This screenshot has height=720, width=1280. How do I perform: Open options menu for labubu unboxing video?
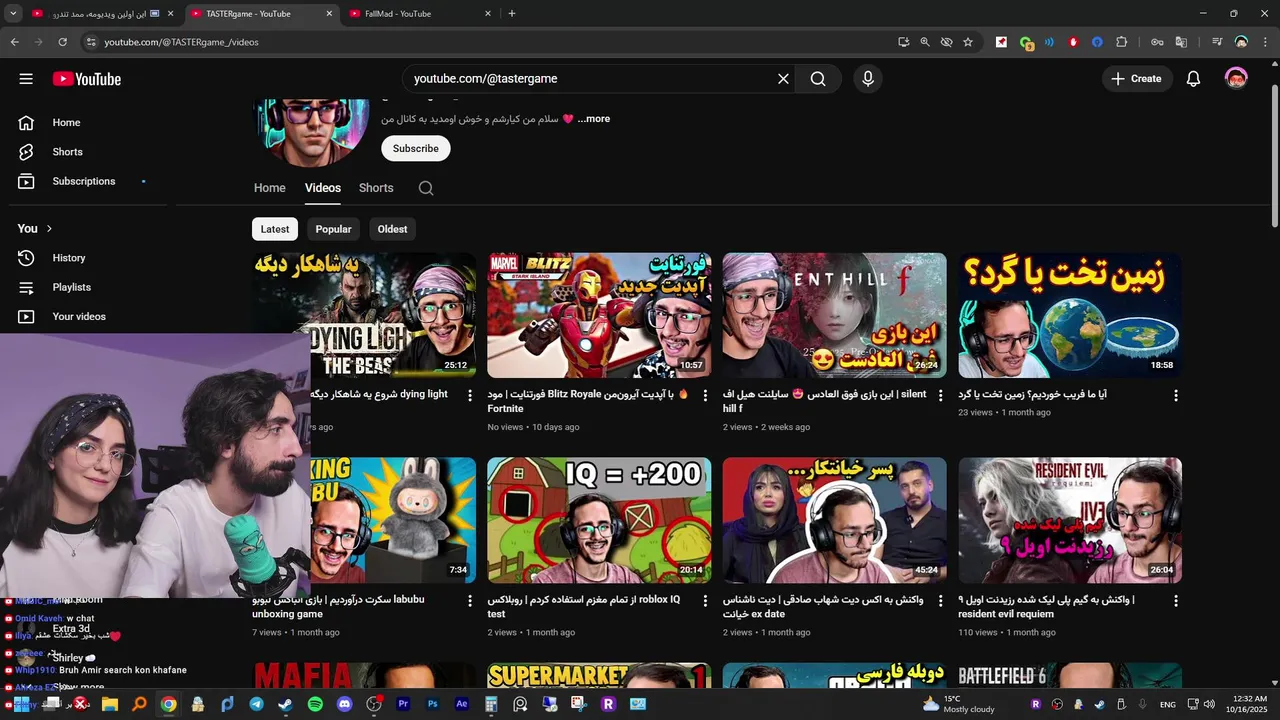point(470,602)
